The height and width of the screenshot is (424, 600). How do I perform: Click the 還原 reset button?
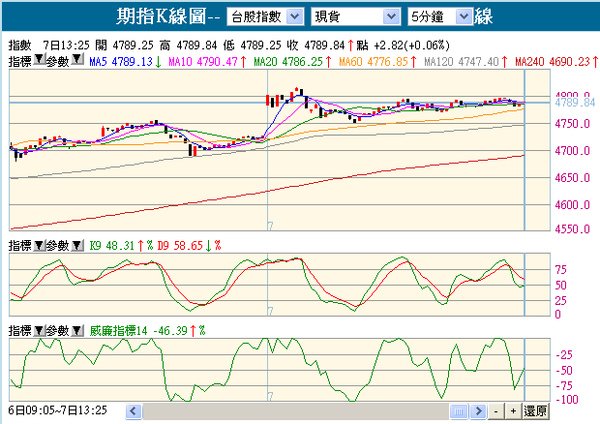(535, 412)
